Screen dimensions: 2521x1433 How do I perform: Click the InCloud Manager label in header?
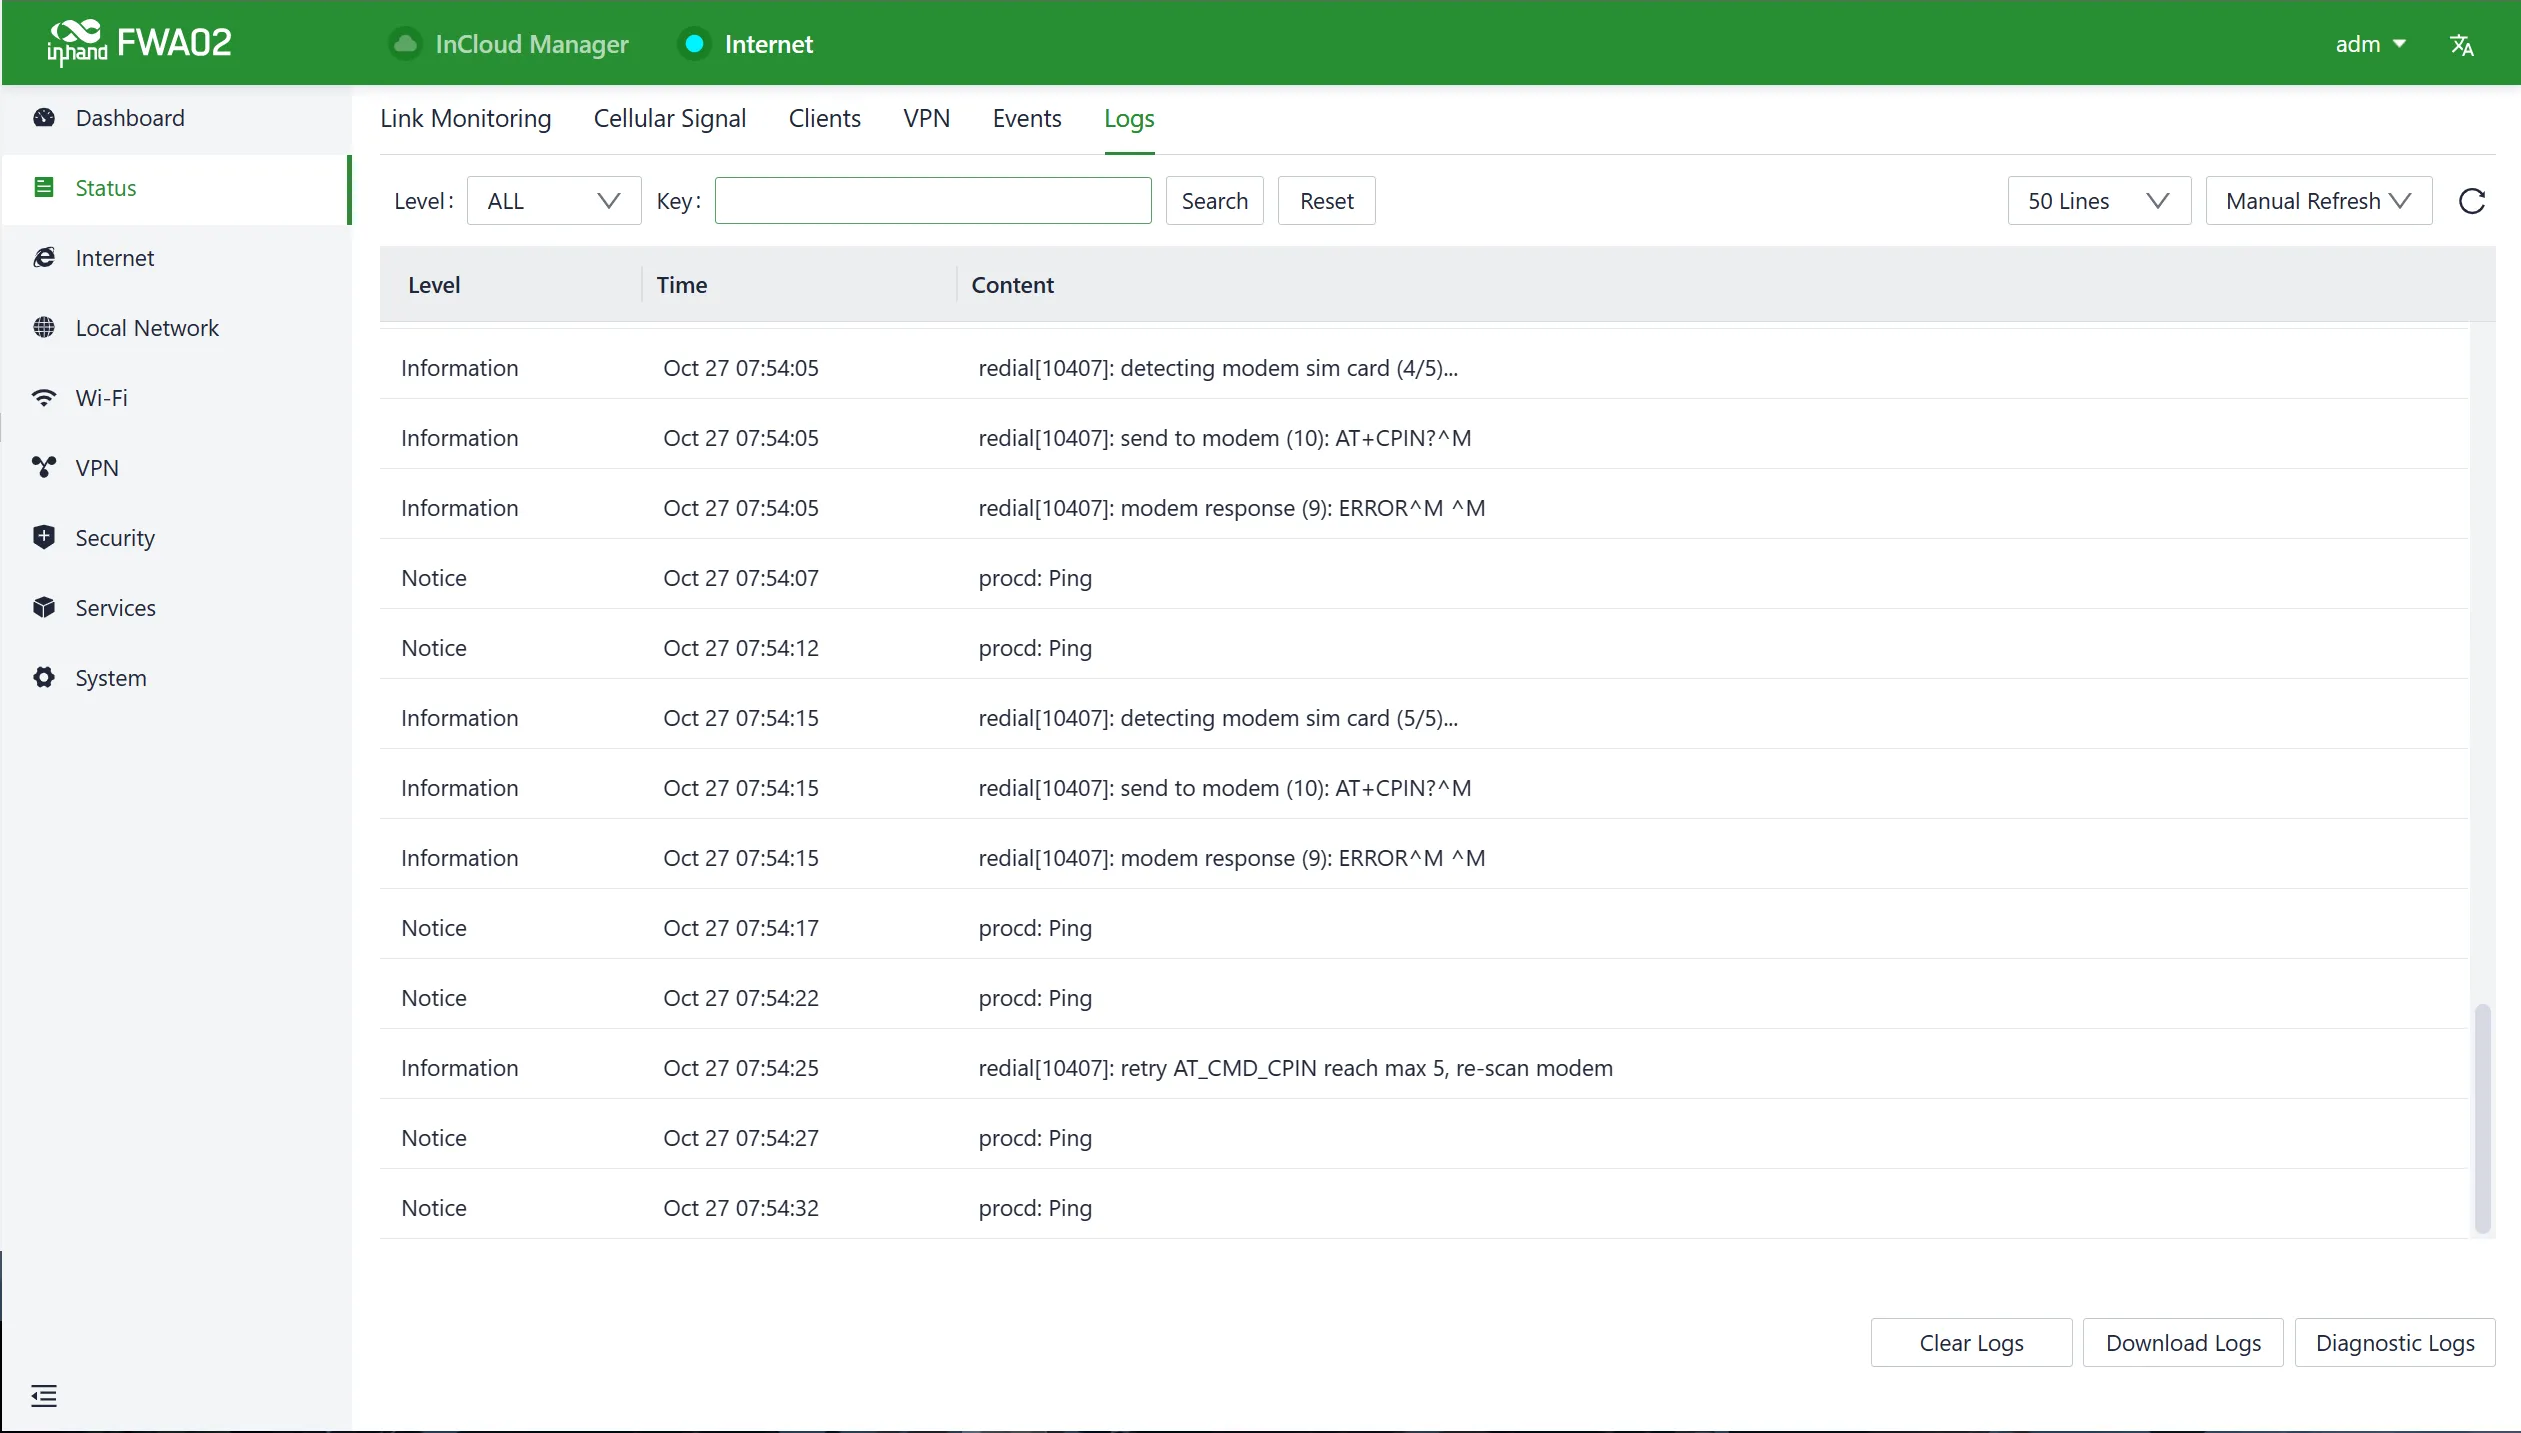532,44
